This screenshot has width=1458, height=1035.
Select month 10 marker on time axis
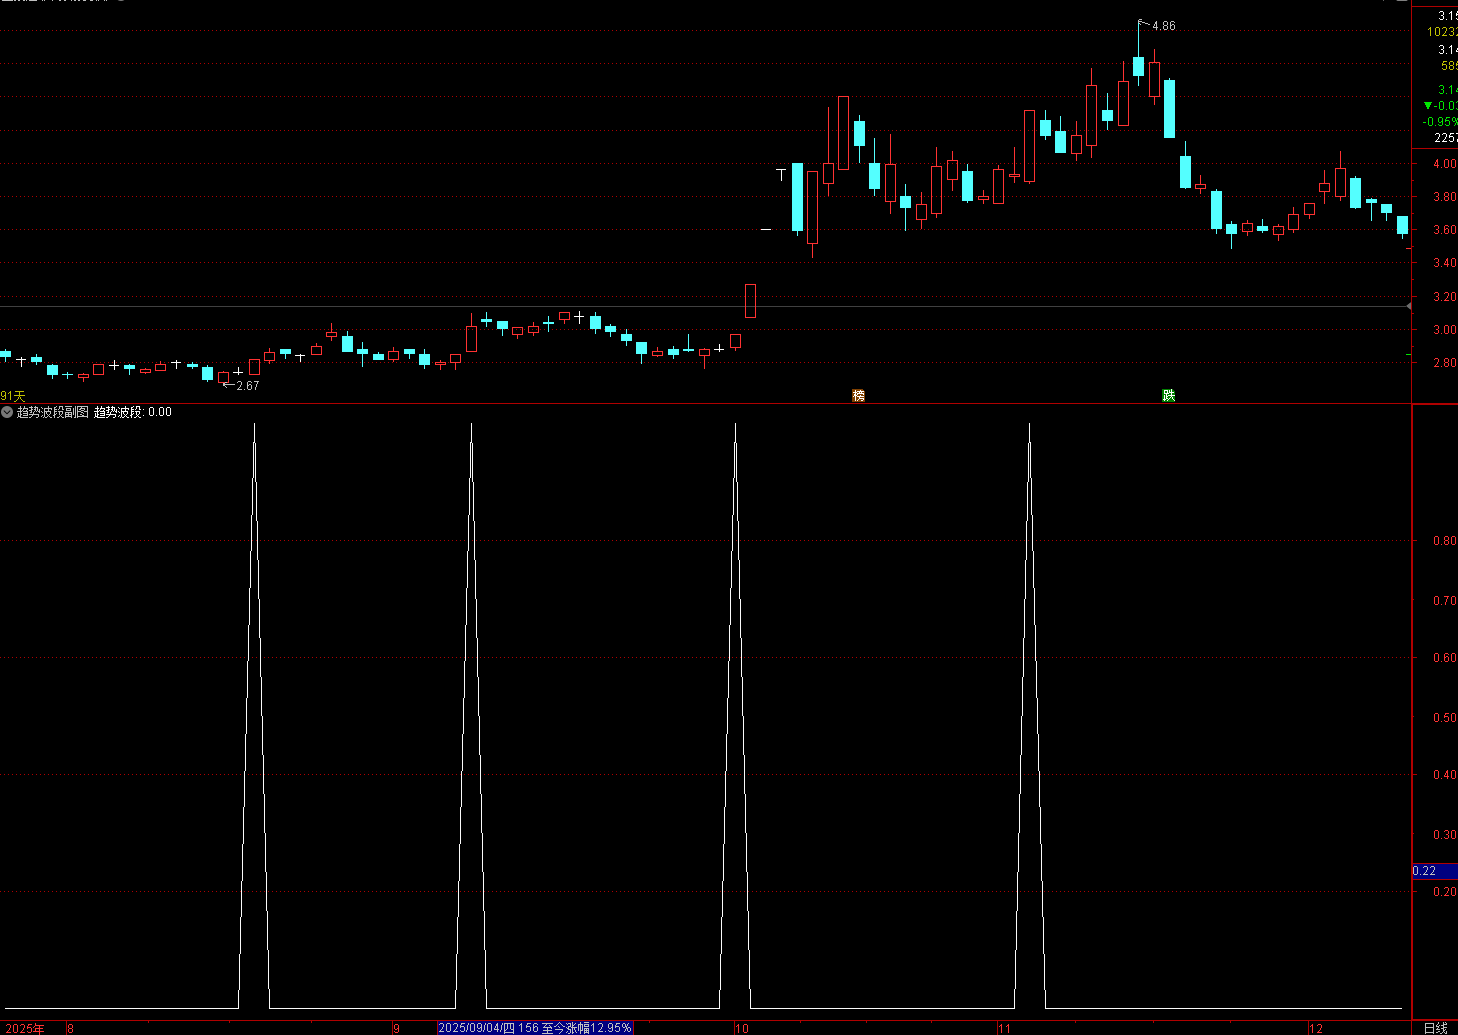click(x=741, y=1028)
